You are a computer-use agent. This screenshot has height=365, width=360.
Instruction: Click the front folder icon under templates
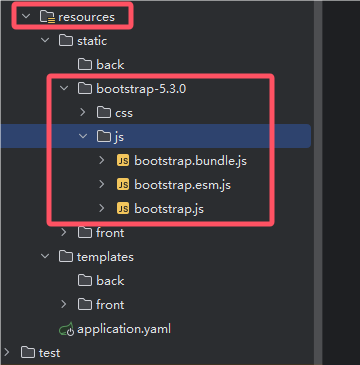click(x=85, y=305)
